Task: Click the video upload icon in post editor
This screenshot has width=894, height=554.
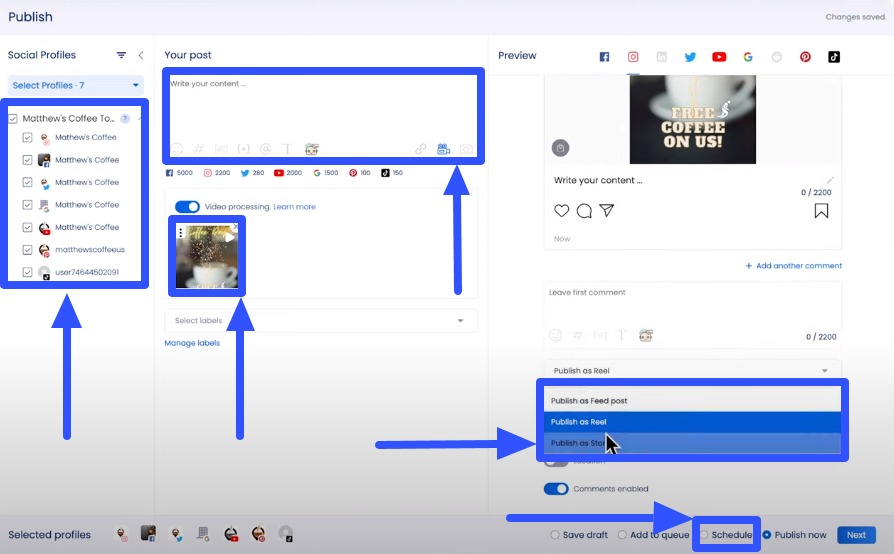Action: click(x=444, y=150)
